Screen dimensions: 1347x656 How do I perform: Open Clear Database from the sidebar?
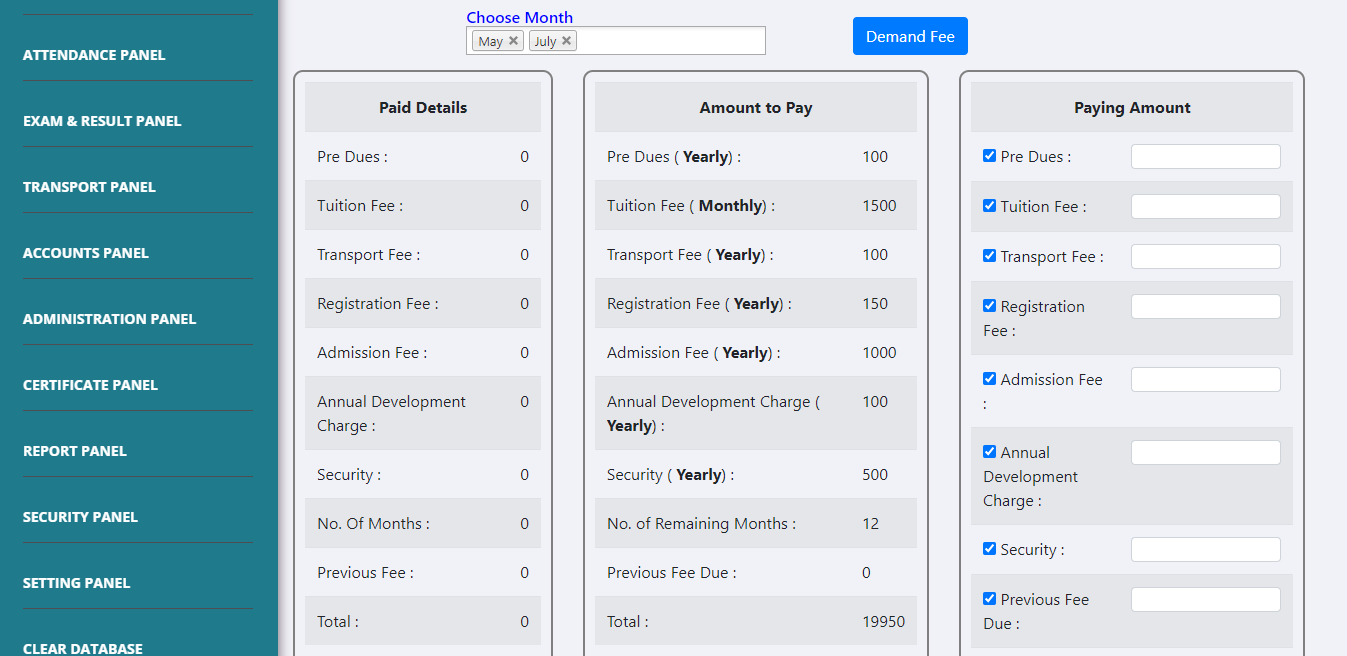coord(82,648)
